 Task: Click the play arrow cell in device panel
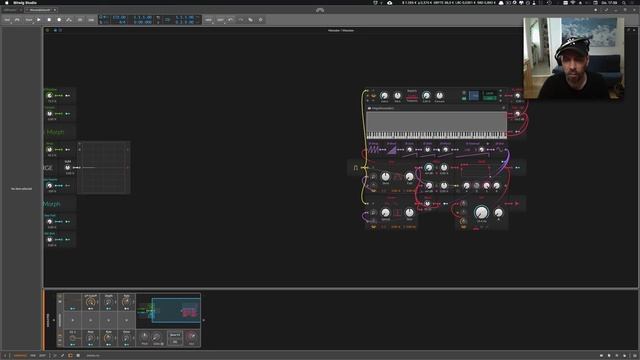tap(73, 320)
